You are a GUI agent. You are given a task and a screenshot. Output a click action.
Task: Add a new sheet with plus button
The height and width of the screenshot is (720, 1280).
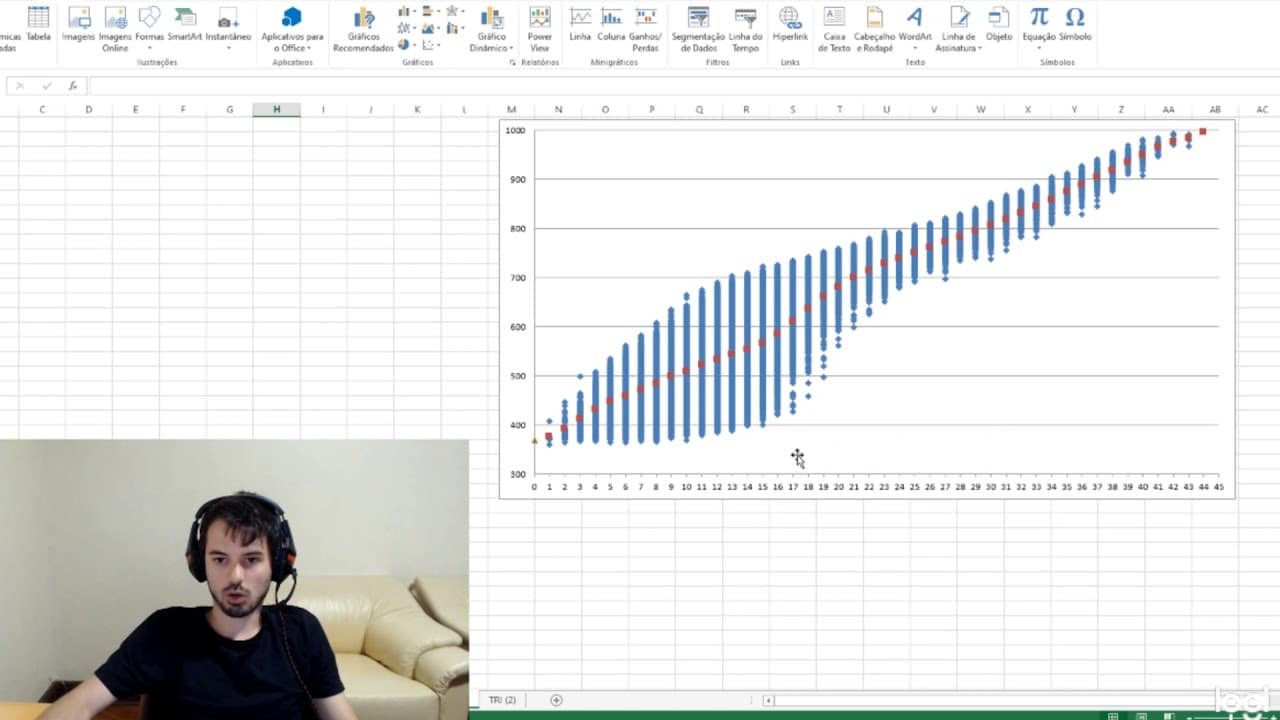[x=556, y=700]
